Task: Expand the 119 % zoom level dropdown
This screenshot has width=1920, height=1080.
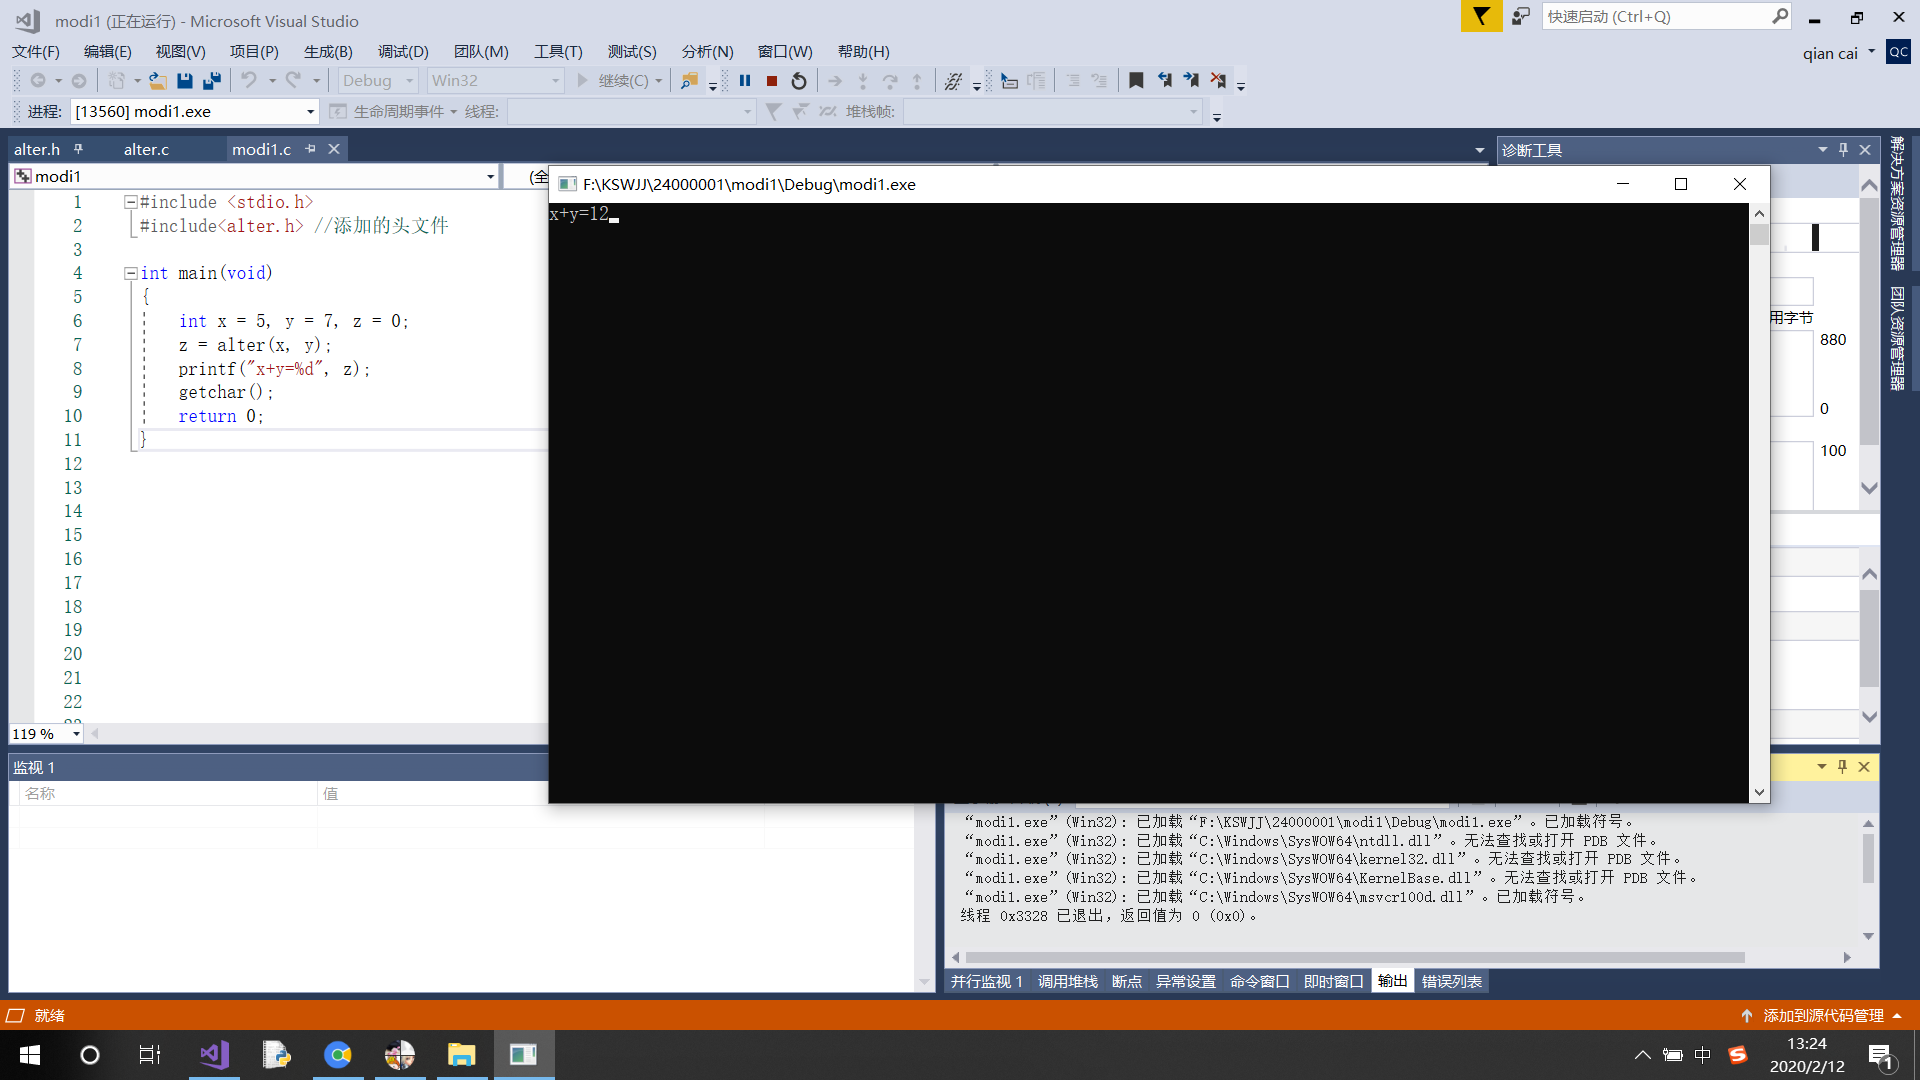Action: point(76,734)
